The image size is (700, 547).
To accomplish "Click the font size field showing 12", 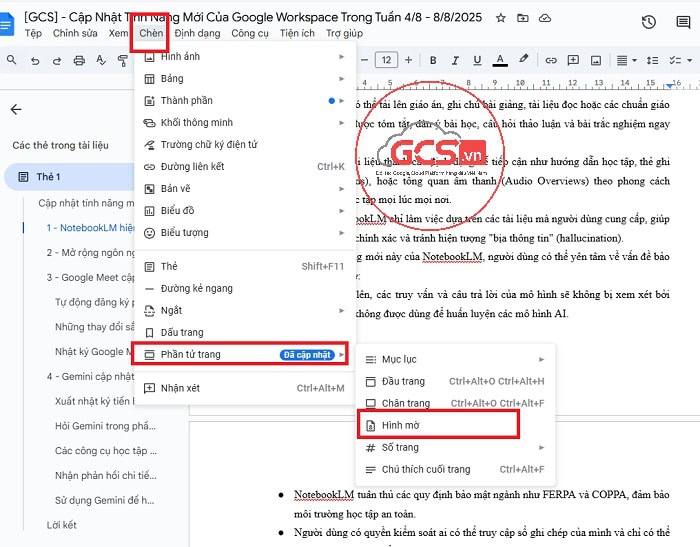I will pyautogui.click(x=385, y=60).
